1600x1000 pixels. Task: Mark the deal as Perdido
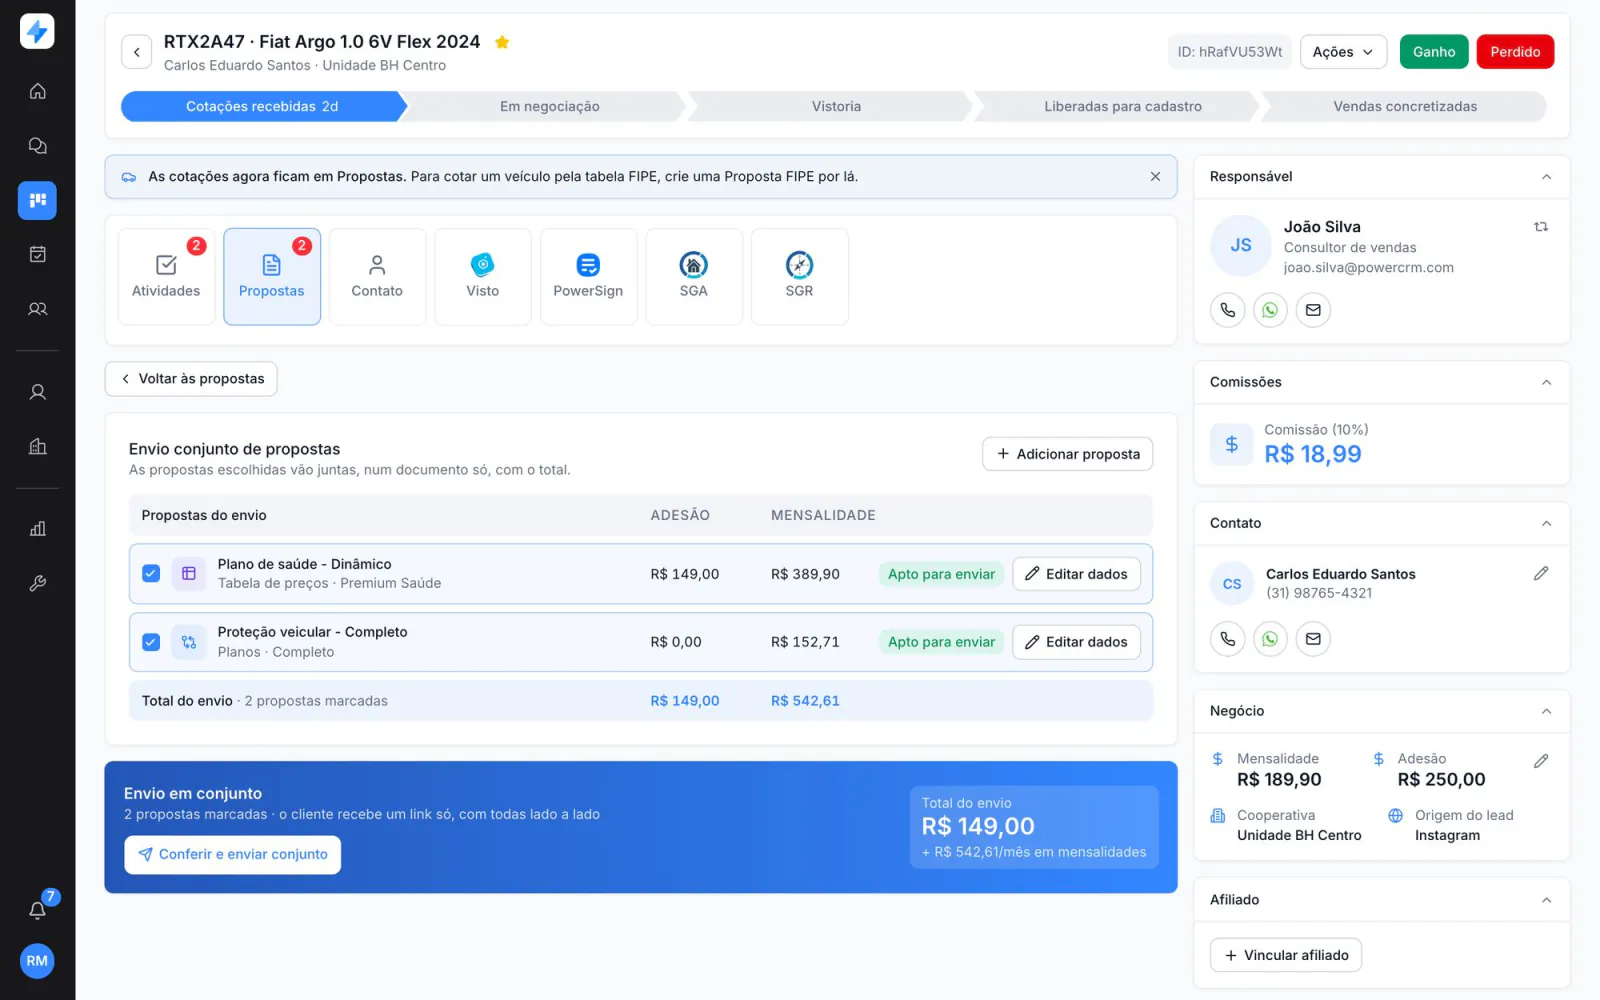pyautogui.click(x=1515, y=52)
